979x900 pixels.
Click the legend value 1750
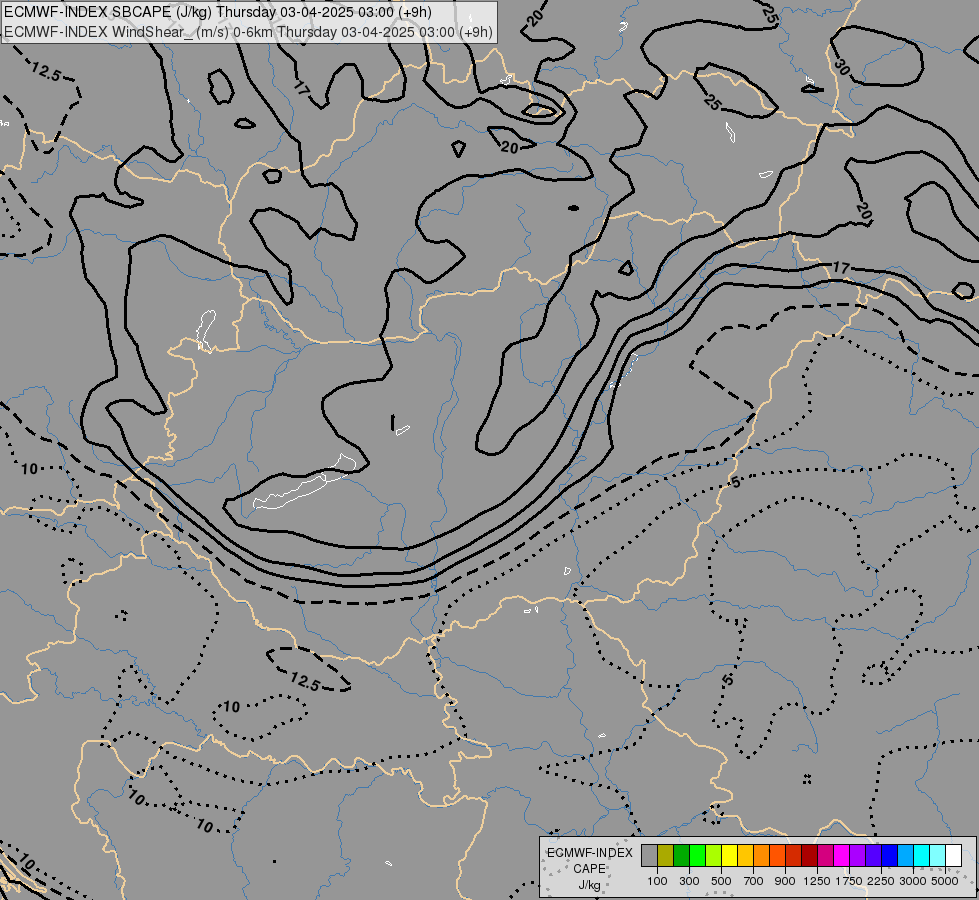pos(849,881)
